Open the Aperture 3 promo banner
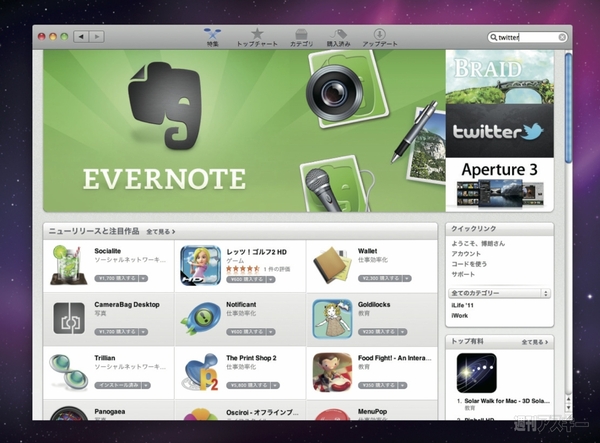This screenshot has width=600, height=443. tap(499, 184)
